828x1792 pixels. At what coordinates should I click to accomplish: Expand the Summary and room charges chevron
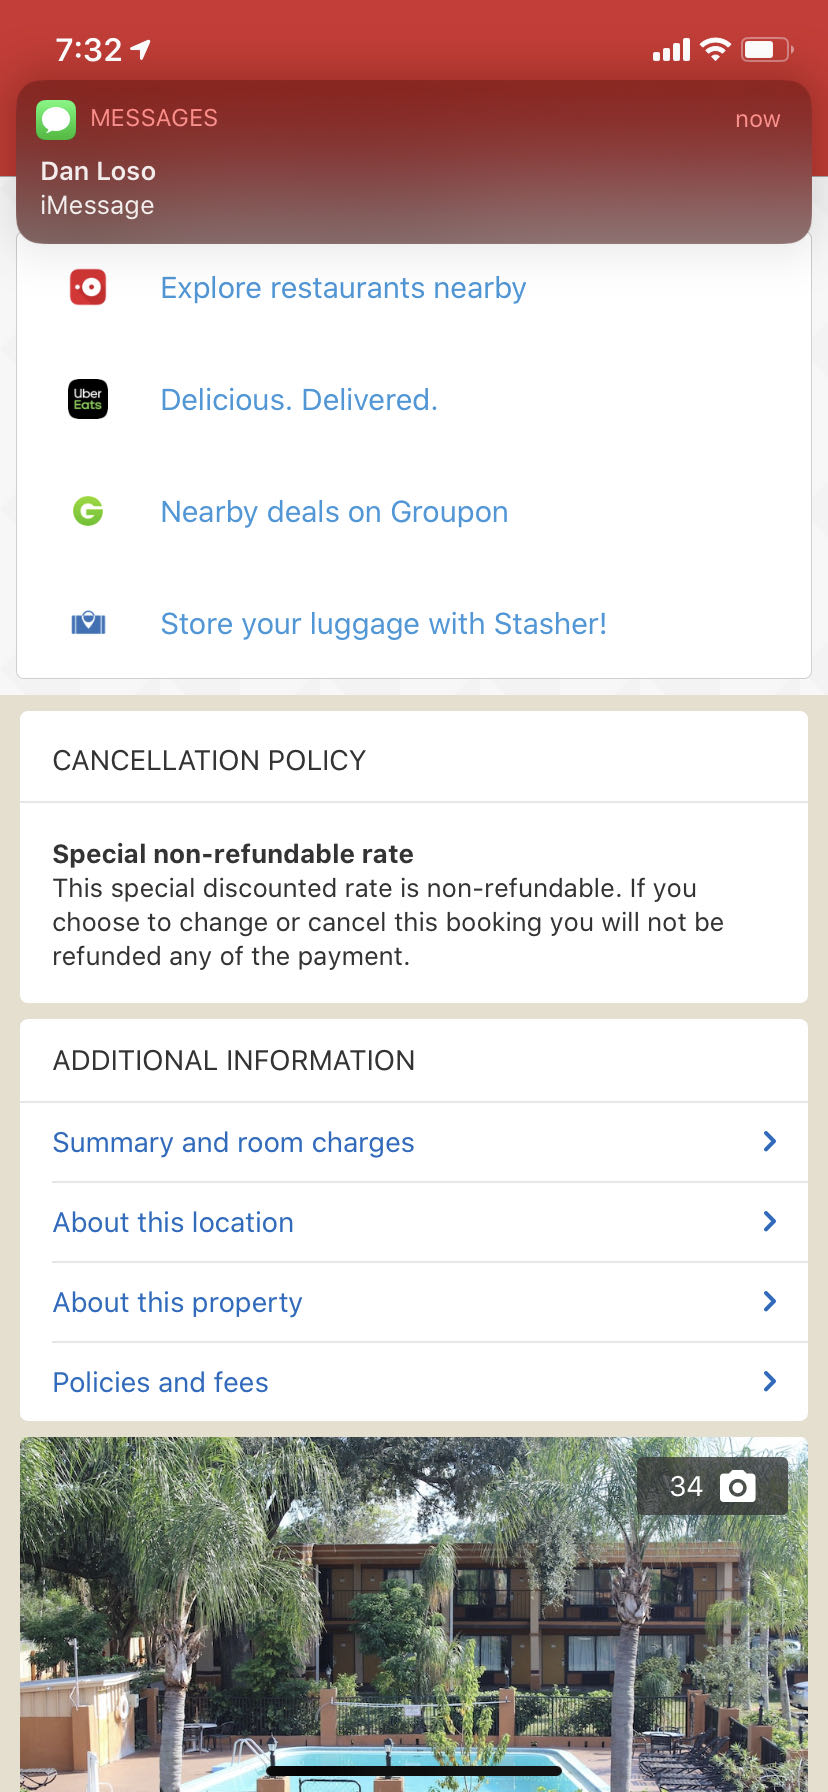click(x=769, y=1142)
